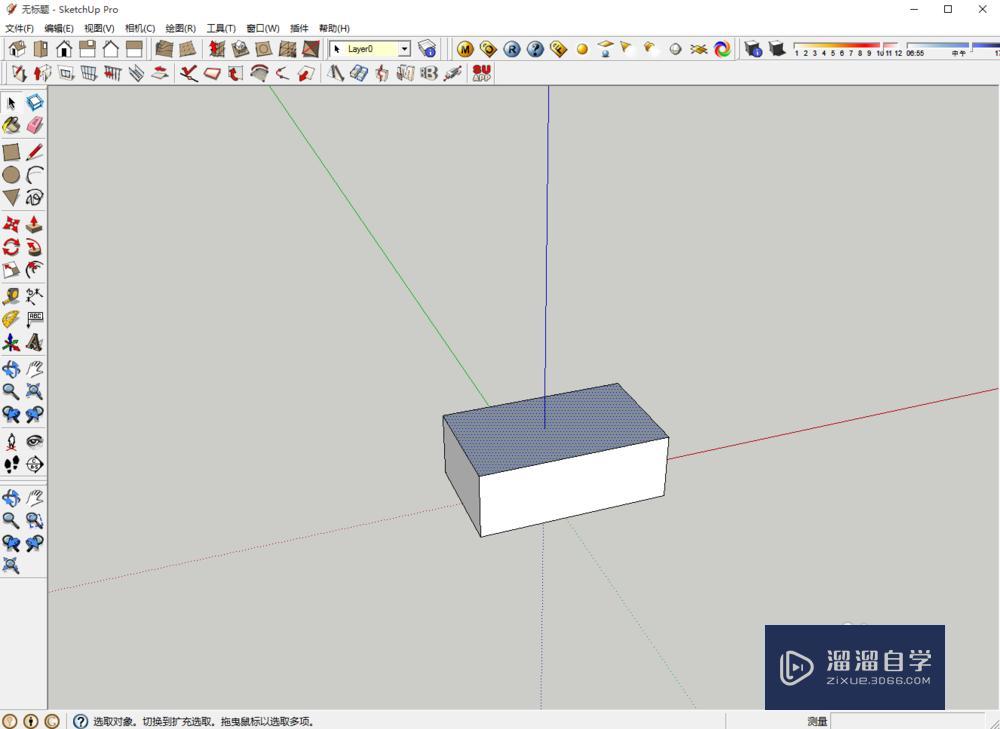Expand the Layer0 dropdown list

pos(404,48)
